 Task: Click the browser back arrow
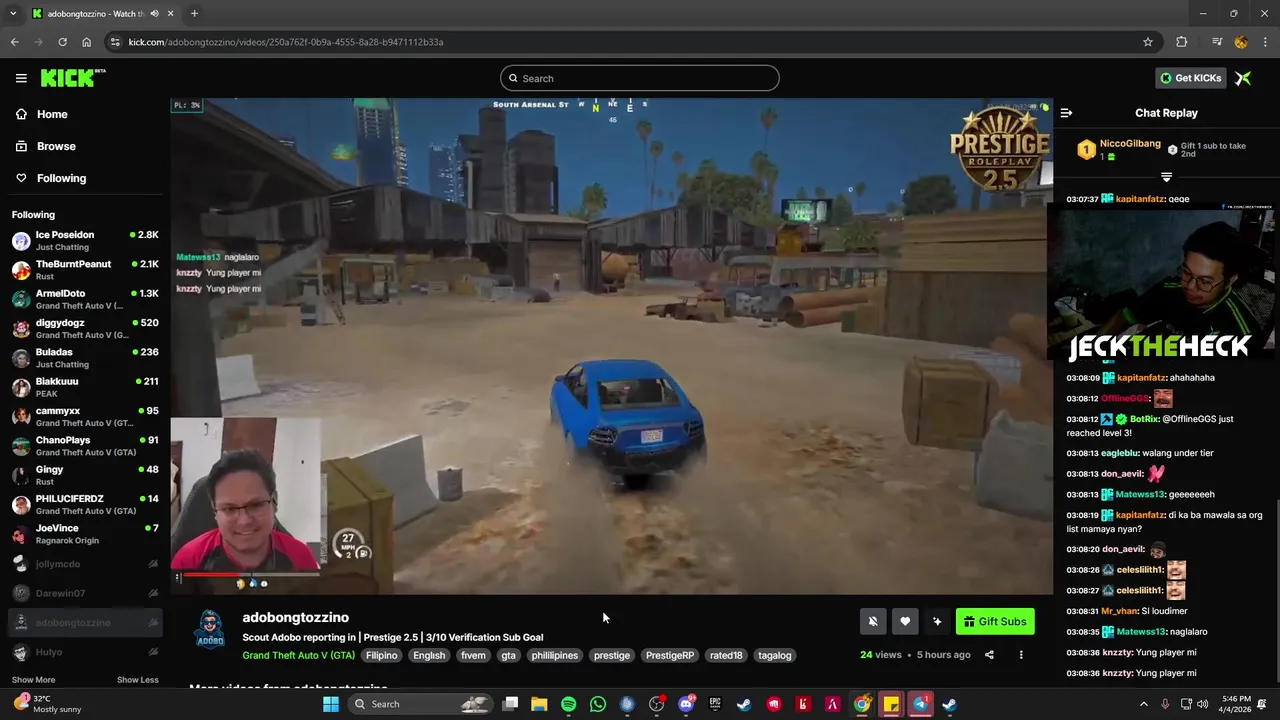(14, 42)
